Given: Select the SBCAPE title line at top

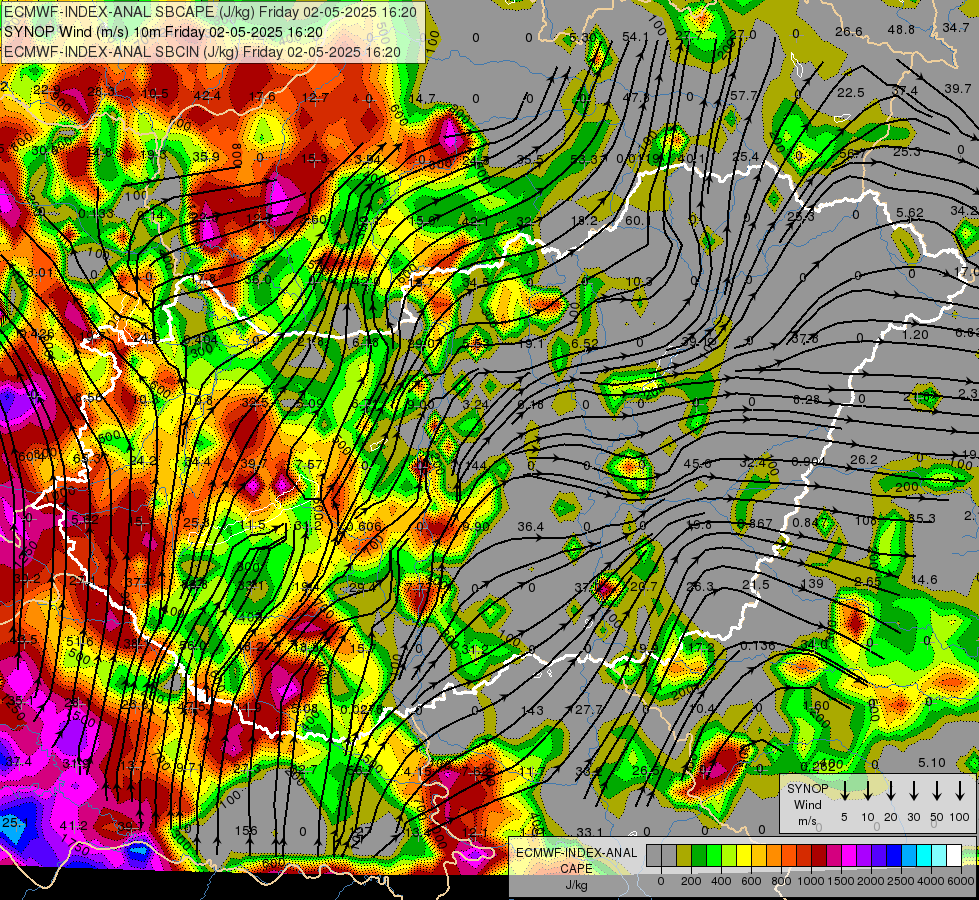Looking at the screenshot, I should pyautogui.click(x=210, y=12).
